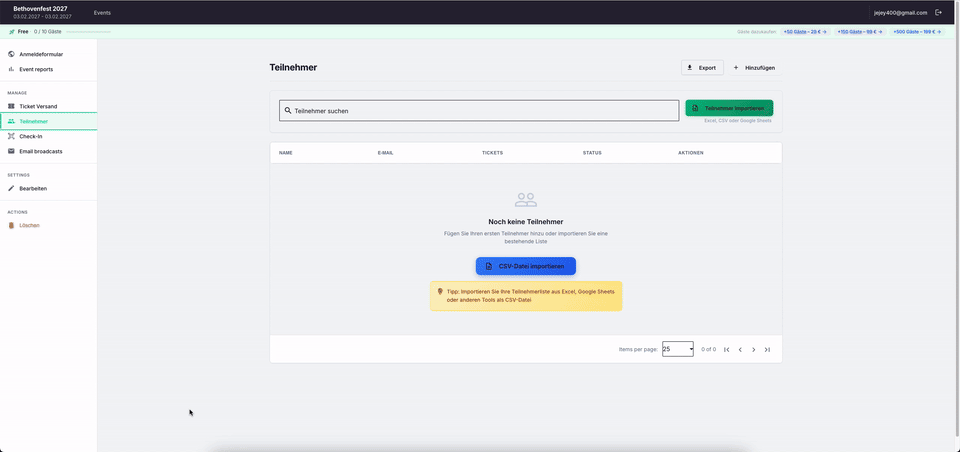Focus the Teilnehmer suchen search field
960x452 pixels.
click(x=480, y=111)
